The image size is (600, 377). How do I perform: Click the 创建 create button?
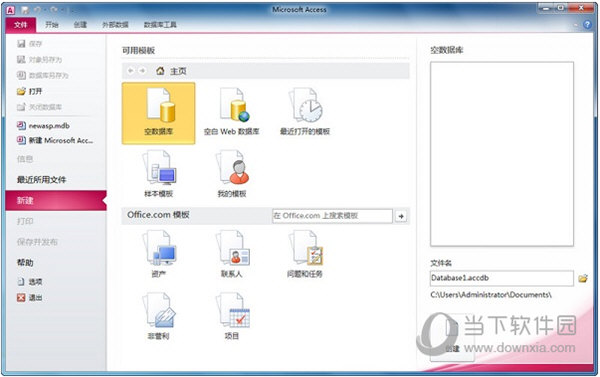coord(452,338)
